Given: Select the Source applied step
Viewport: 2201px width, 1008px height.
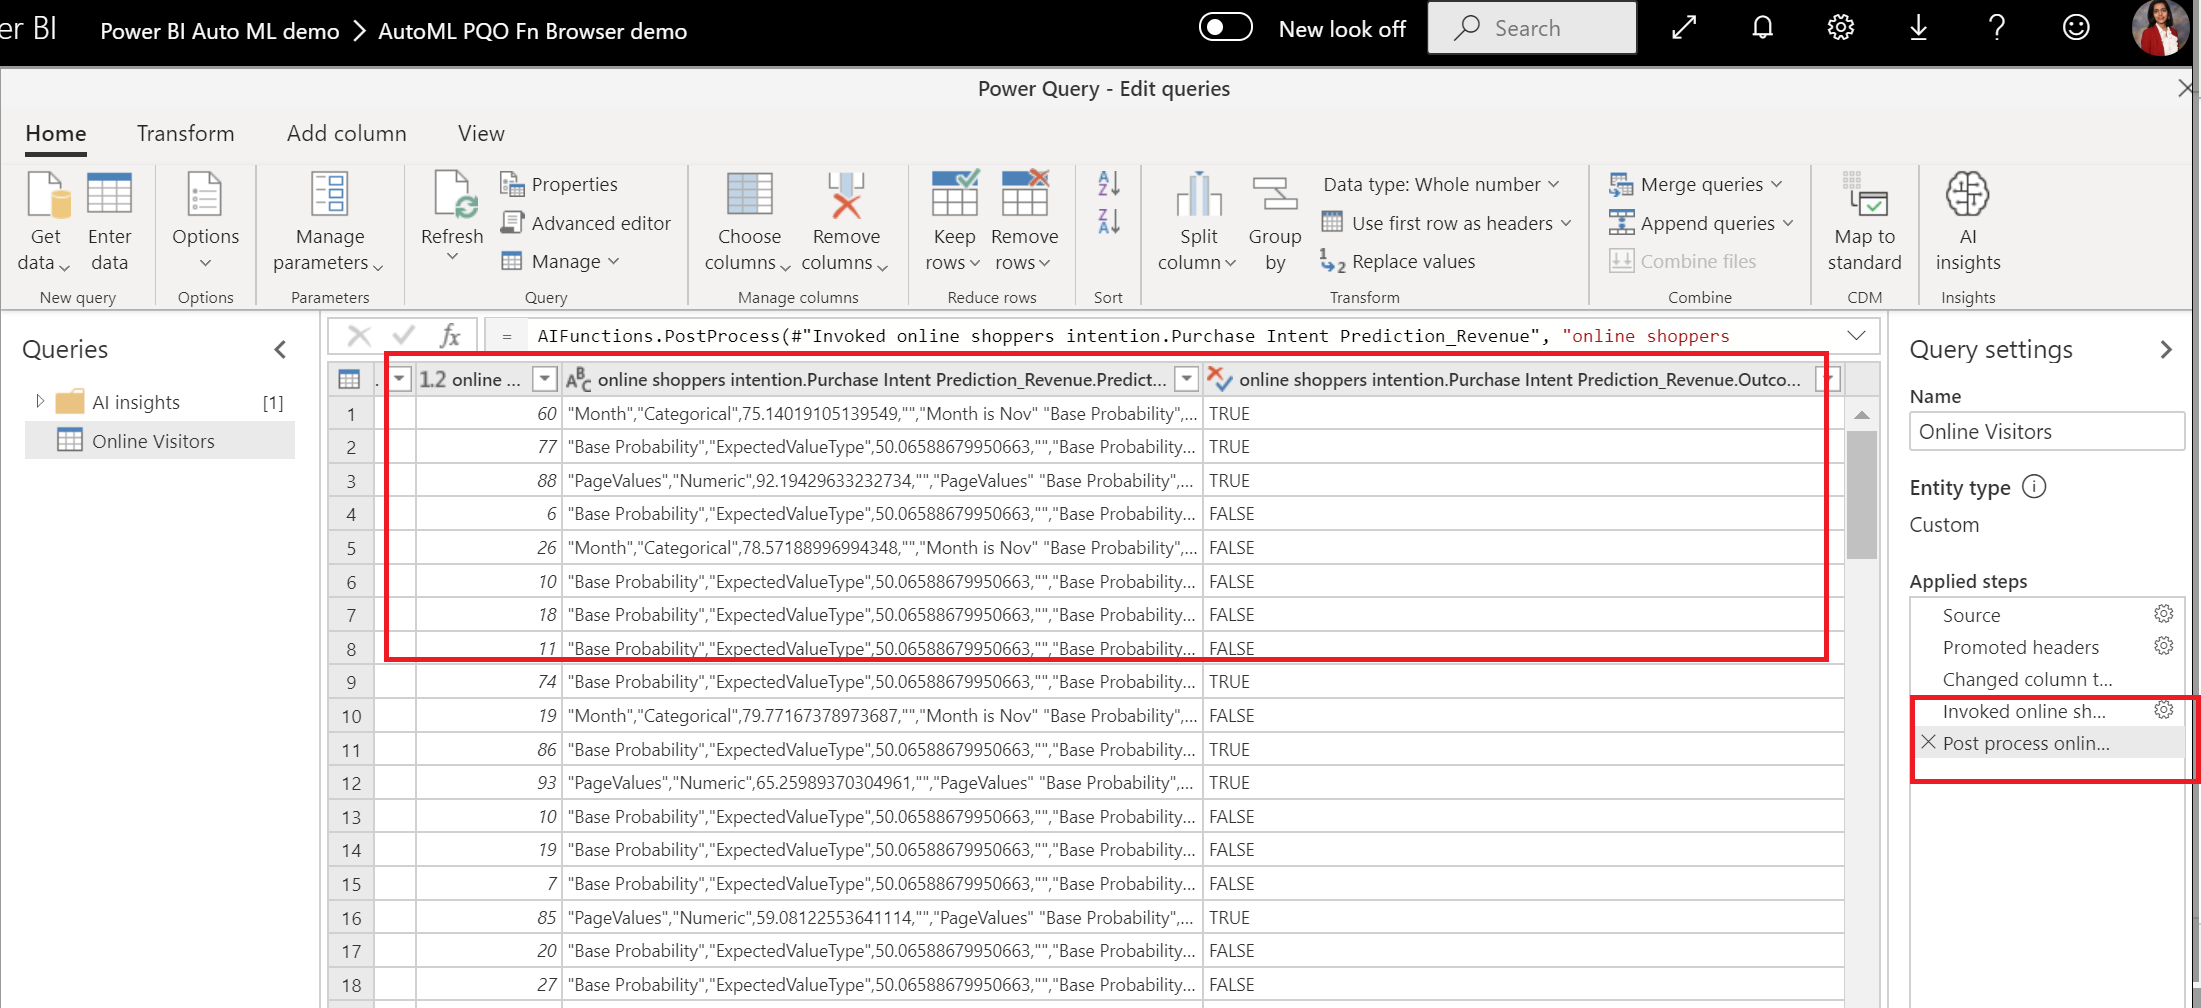Looking at the screenshot, I should tap(1971, 615).
